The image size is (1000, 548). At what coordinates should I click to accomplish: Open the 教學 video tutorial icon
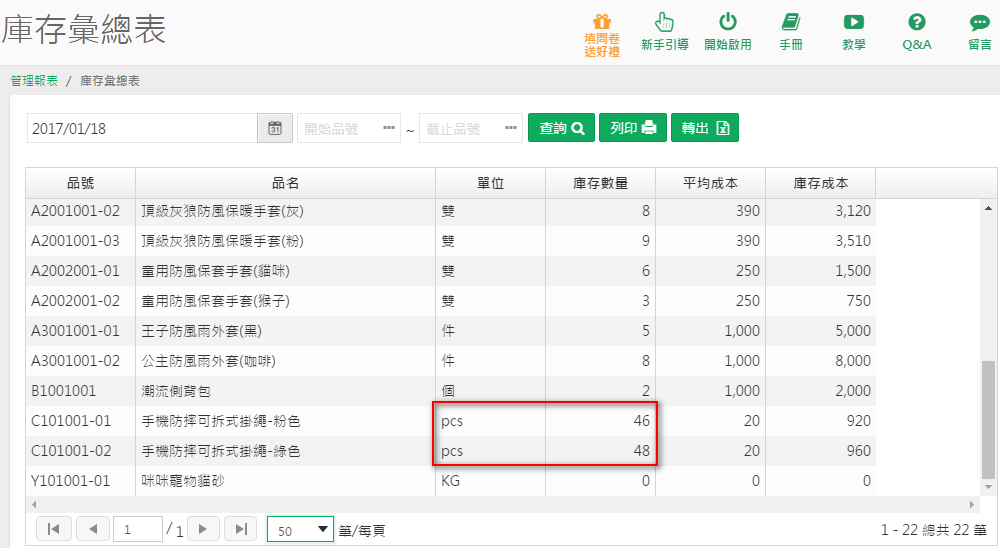[x=853, y=32]
